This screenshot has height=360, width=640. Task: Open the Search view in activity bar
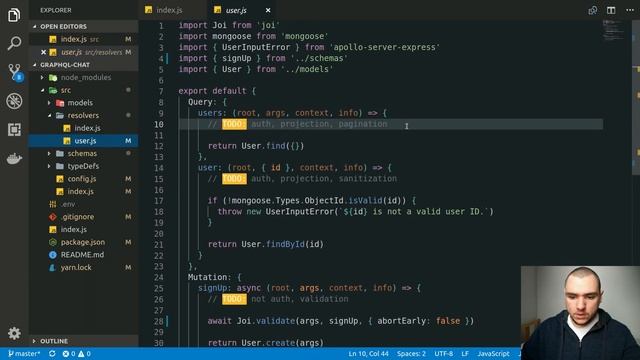(14, 43)
